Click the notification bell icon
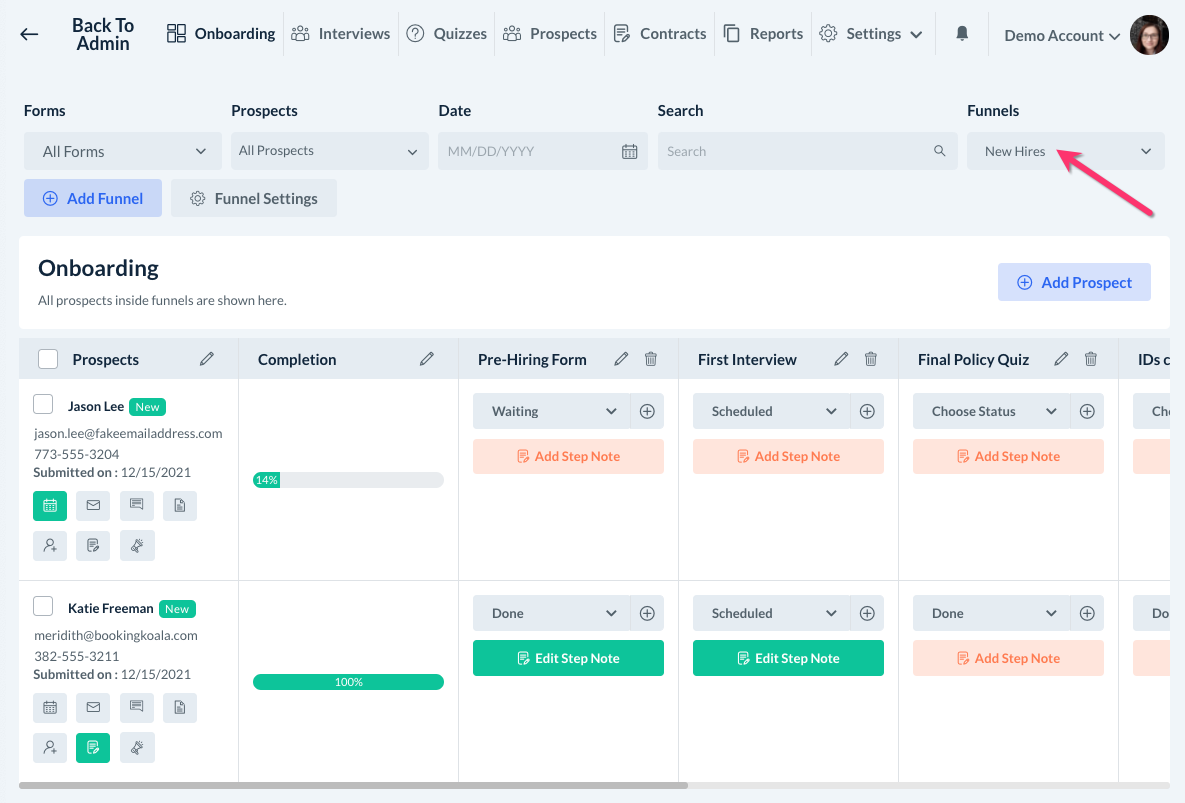 (x=962, y=34)
